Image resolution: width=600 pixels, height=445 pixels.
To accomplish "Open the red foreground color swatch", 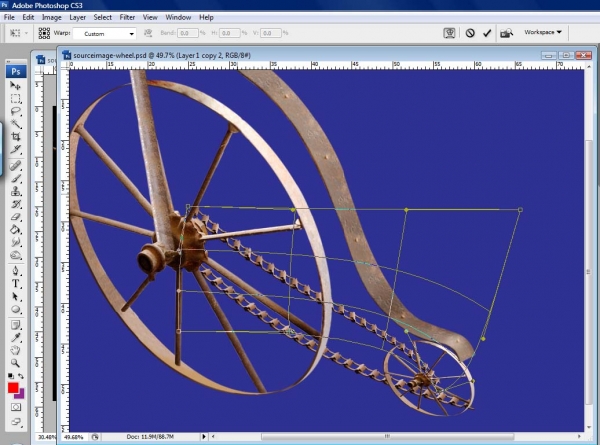I will click(13, 388).
